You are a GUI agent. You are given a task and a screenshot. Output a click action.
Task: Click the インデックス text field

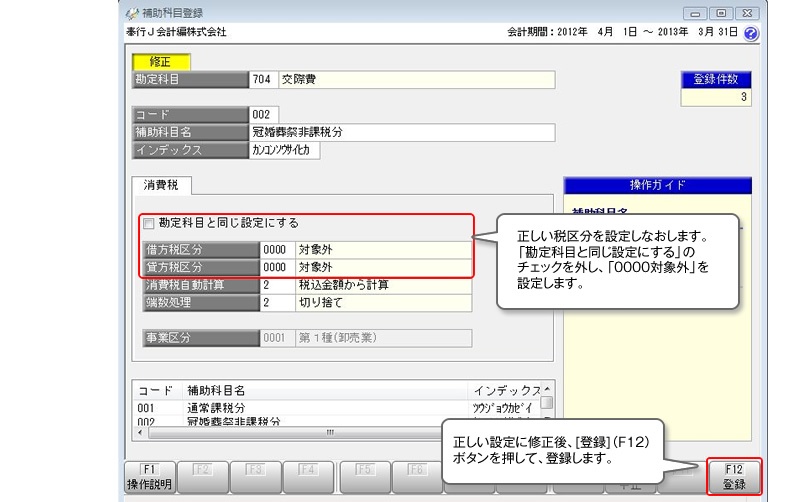coord(285,150)
